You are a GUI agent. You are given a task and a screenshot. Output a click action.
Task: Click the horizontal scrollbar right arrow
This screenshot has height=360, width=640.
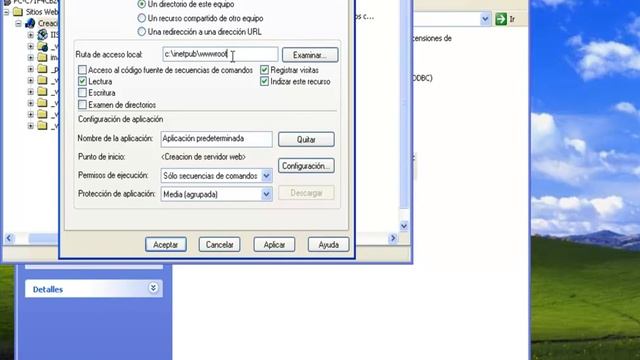(x=393, y=238)
